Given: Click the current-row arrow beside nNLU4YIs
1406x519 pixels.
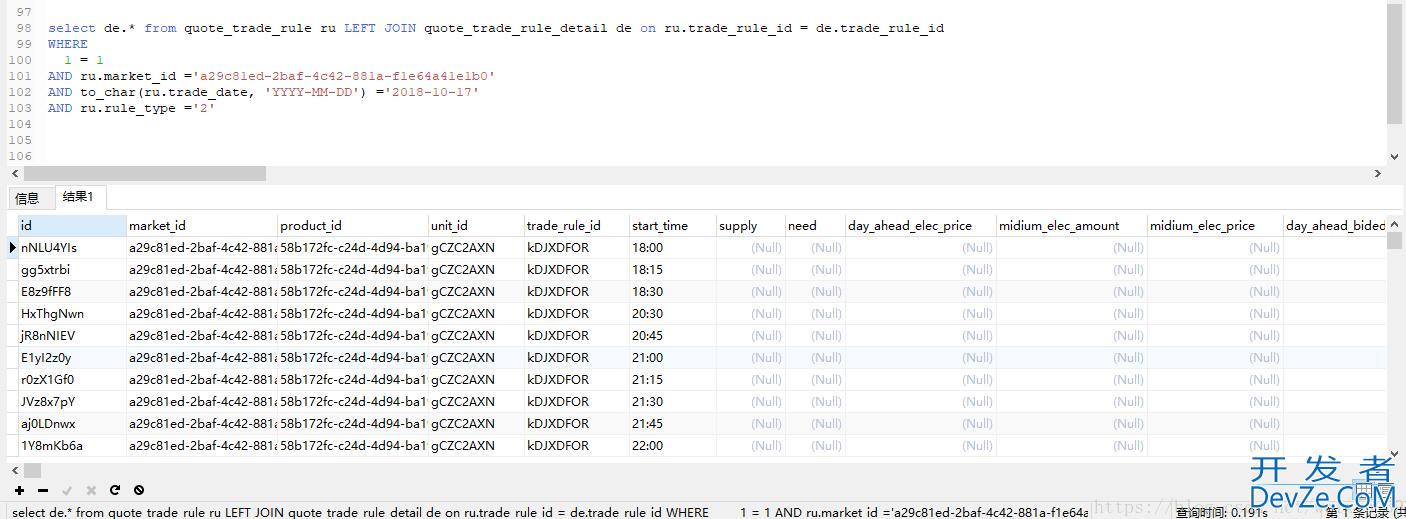Looking at the screenshot, I should click(x=13, y=247).
